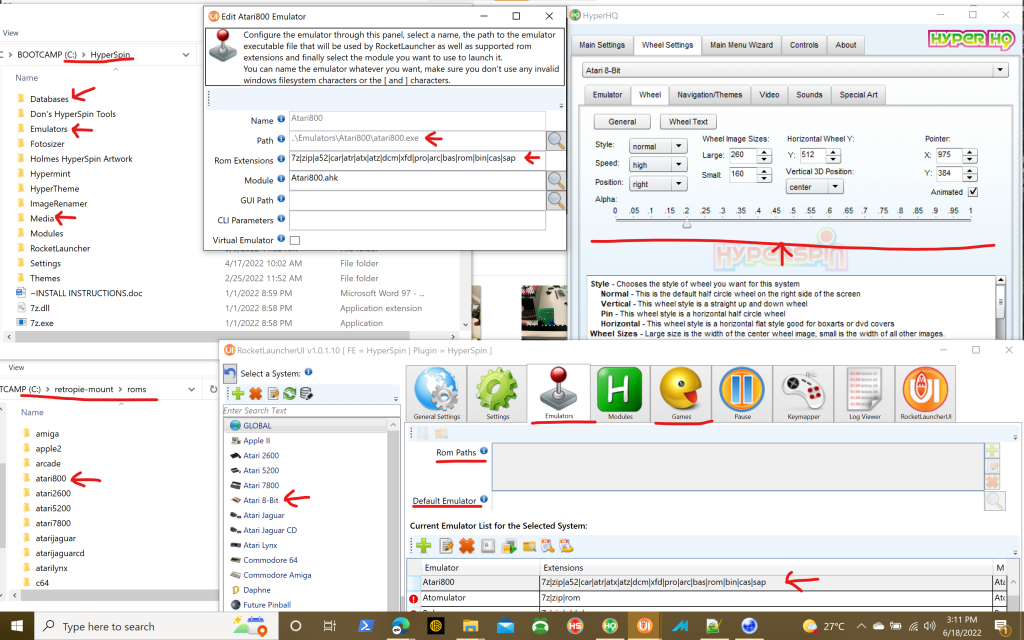Switch to the Navigation/Themes tab
The width and height of the screenshot is (1024, 640).
[709, 95]
